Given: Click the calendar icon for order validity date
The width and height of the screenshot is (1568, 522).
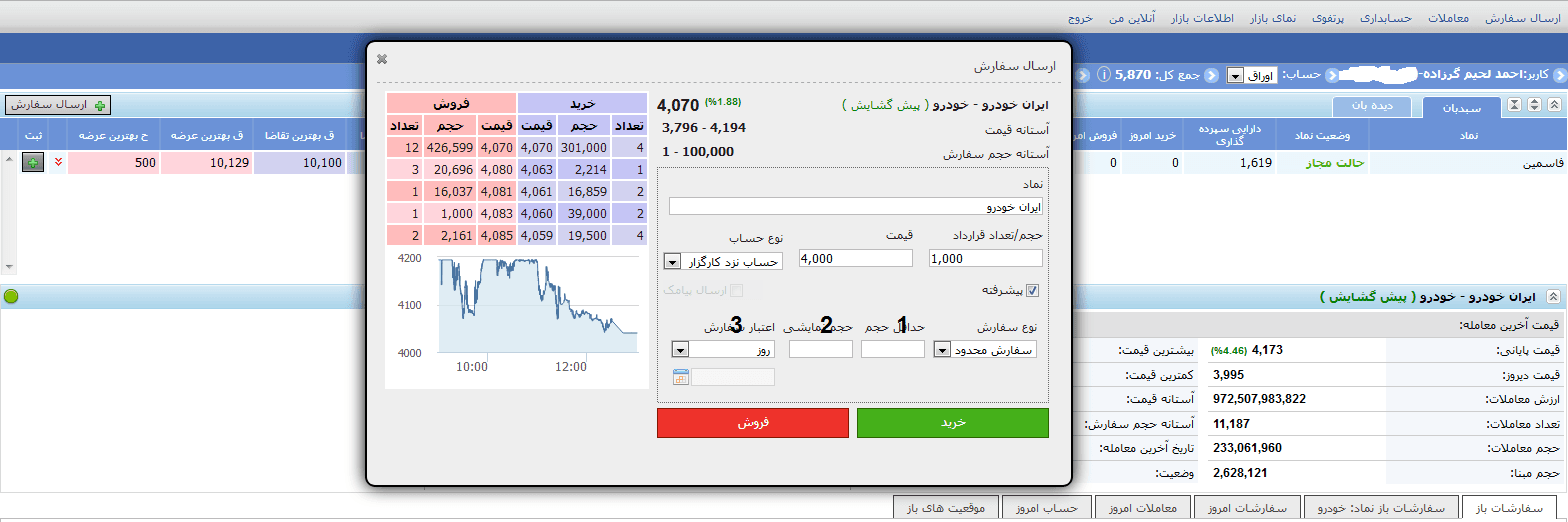Looking at the screenshot, I should [x=681, y=377].
